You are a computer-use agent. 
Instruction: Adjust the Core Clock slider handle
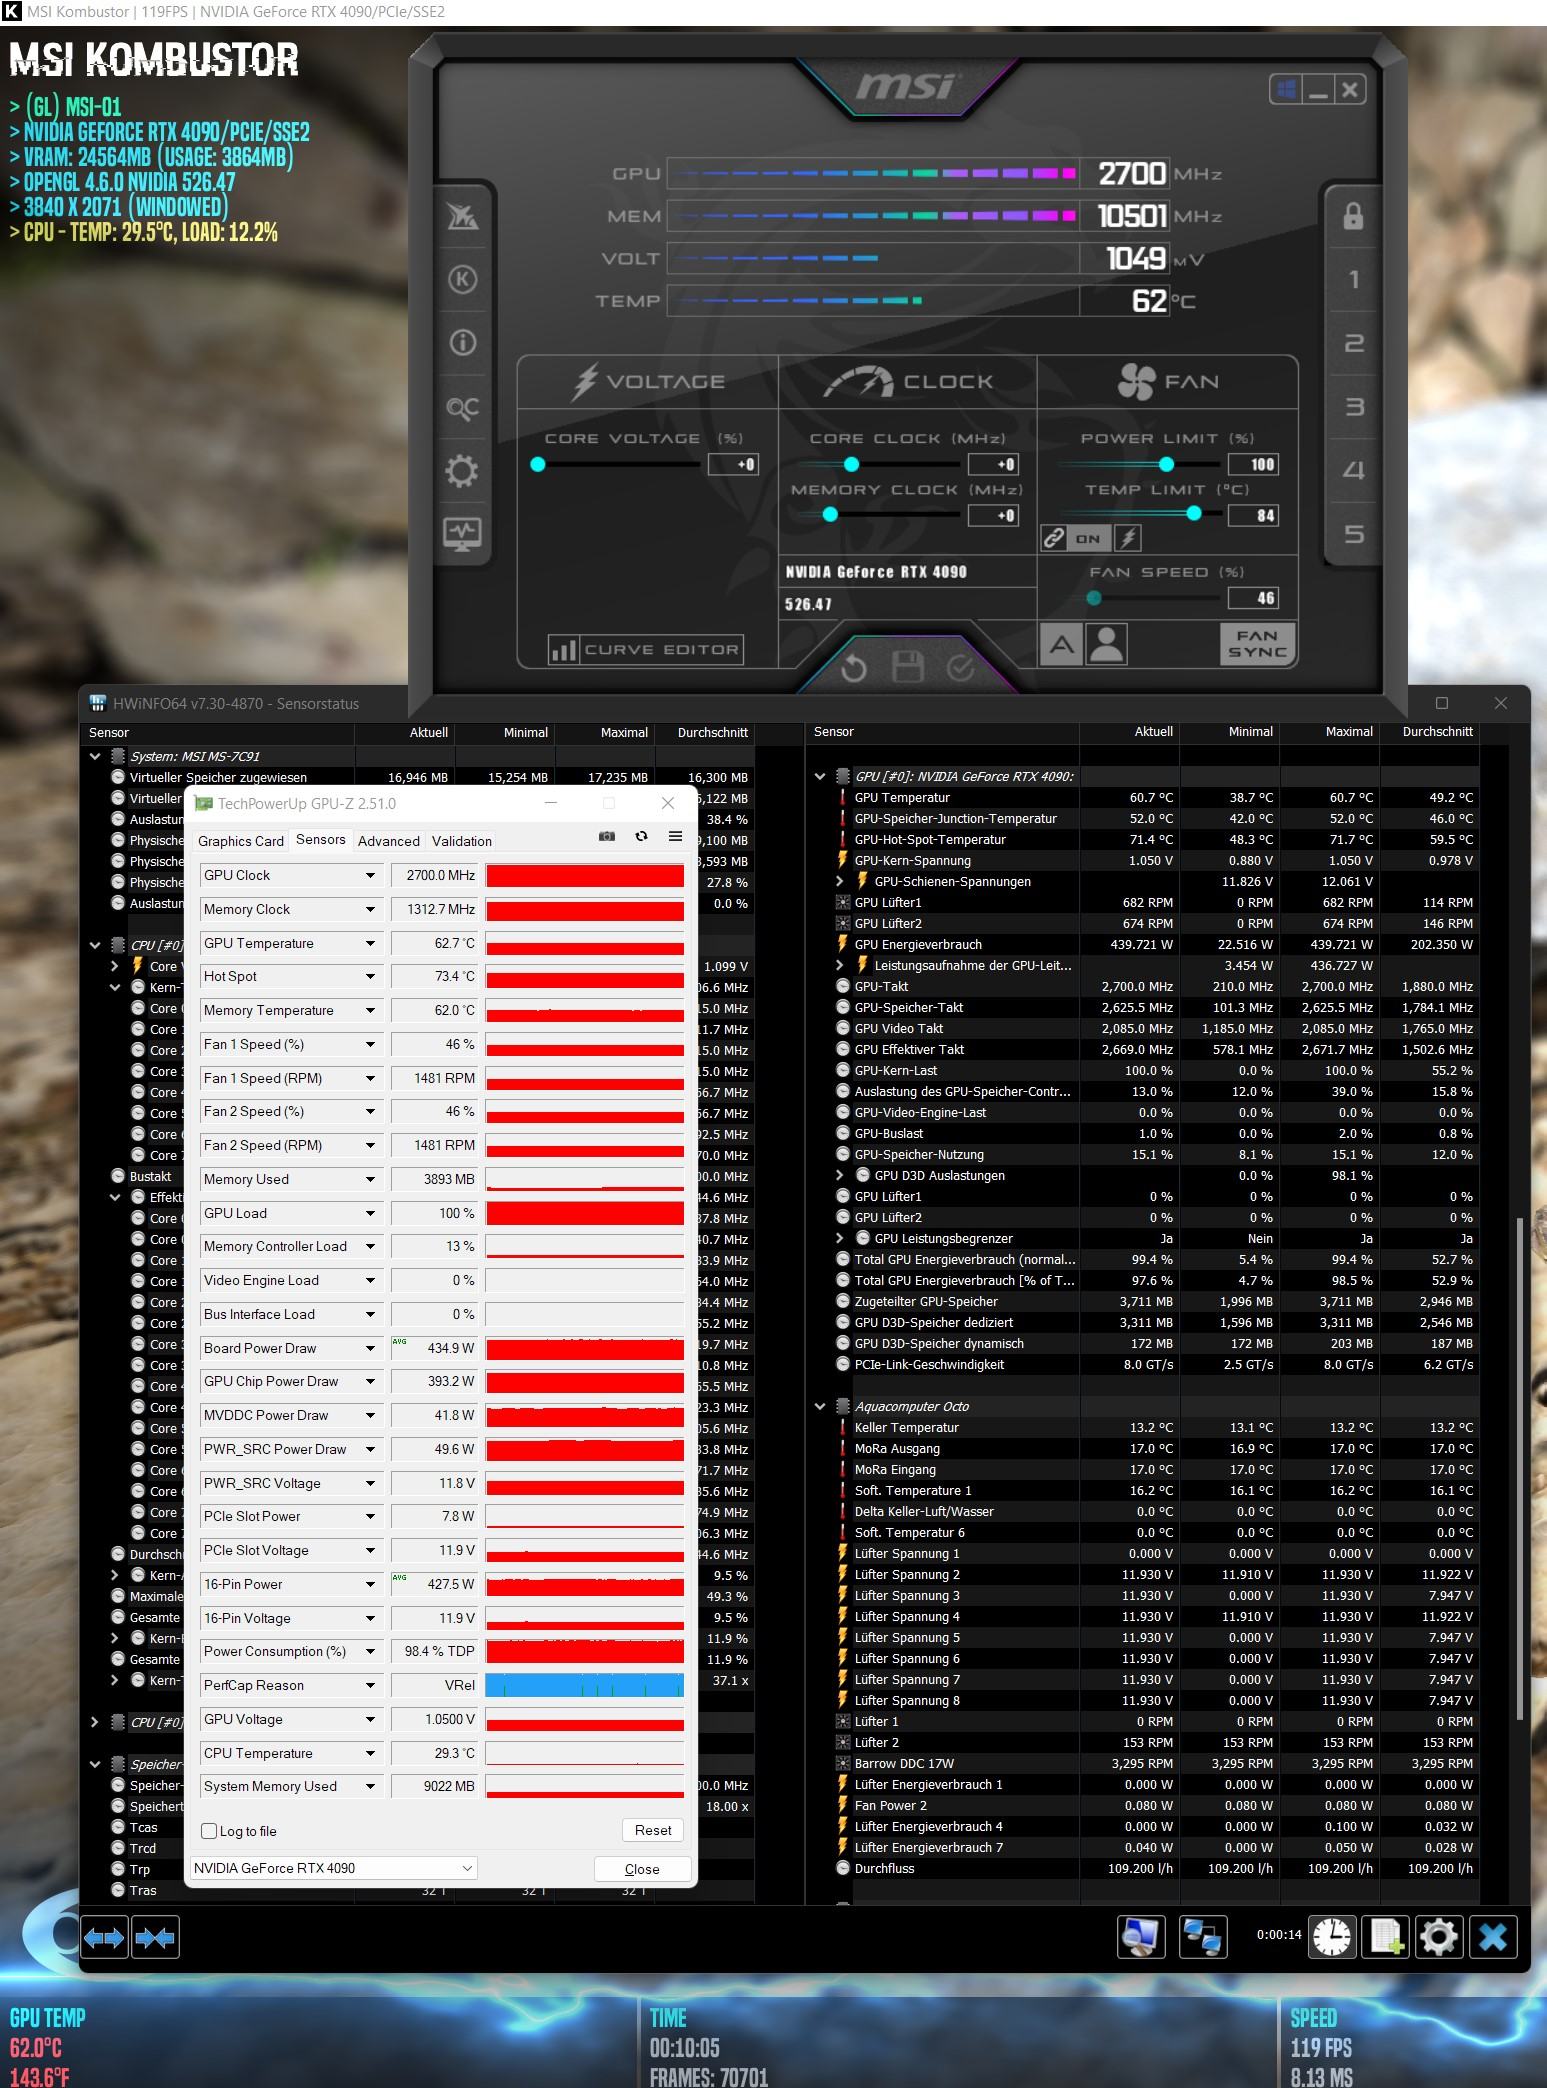pyautogui.click(x=851, y=464)
